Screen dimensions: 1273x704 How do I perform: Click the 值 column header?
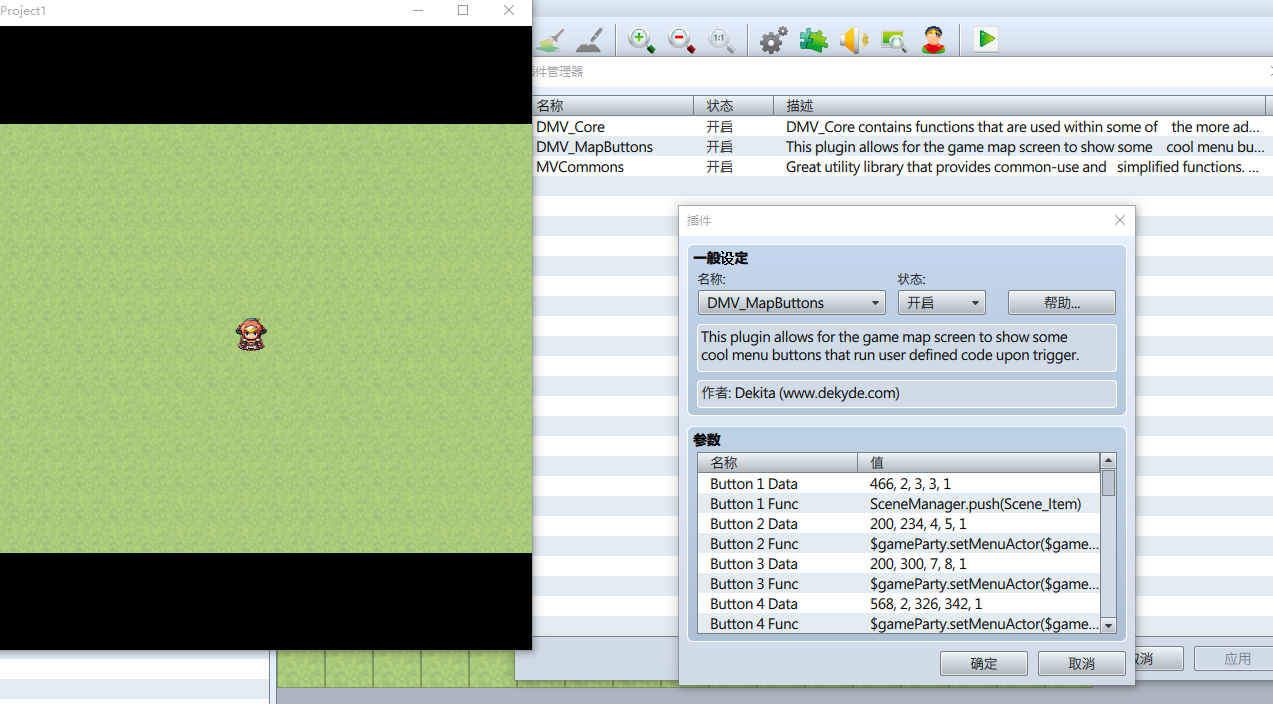[979, 463]
